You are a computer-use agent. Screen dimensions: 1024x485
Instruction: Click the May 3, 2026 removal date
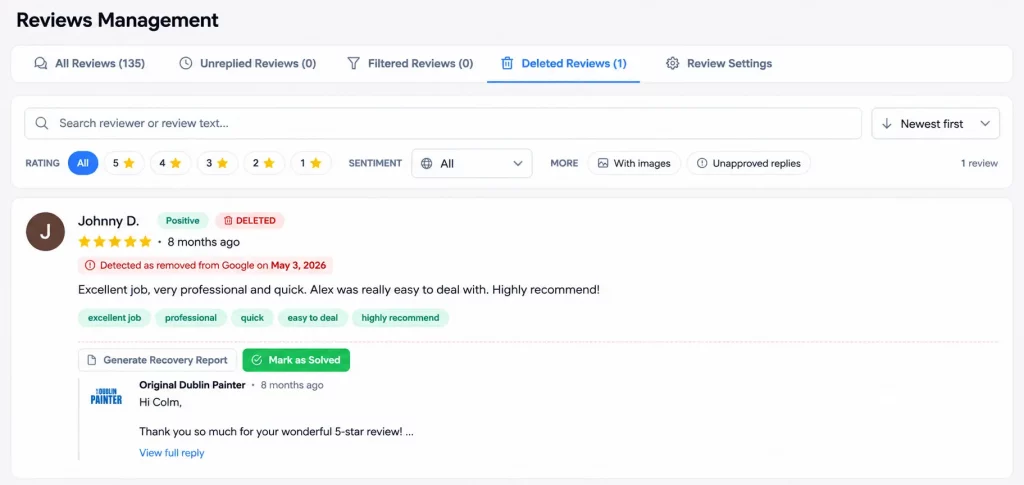click(298, 266)
